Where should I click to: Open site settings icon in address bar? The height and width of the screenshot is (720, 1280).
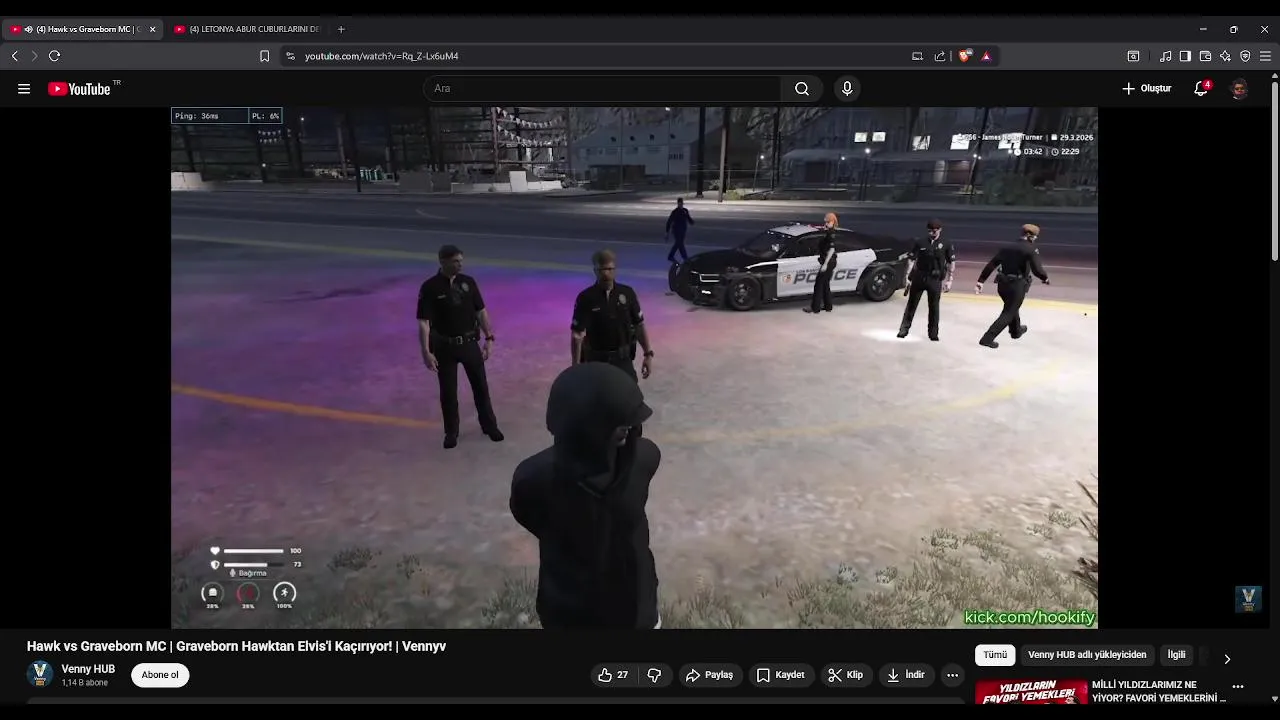290,56
